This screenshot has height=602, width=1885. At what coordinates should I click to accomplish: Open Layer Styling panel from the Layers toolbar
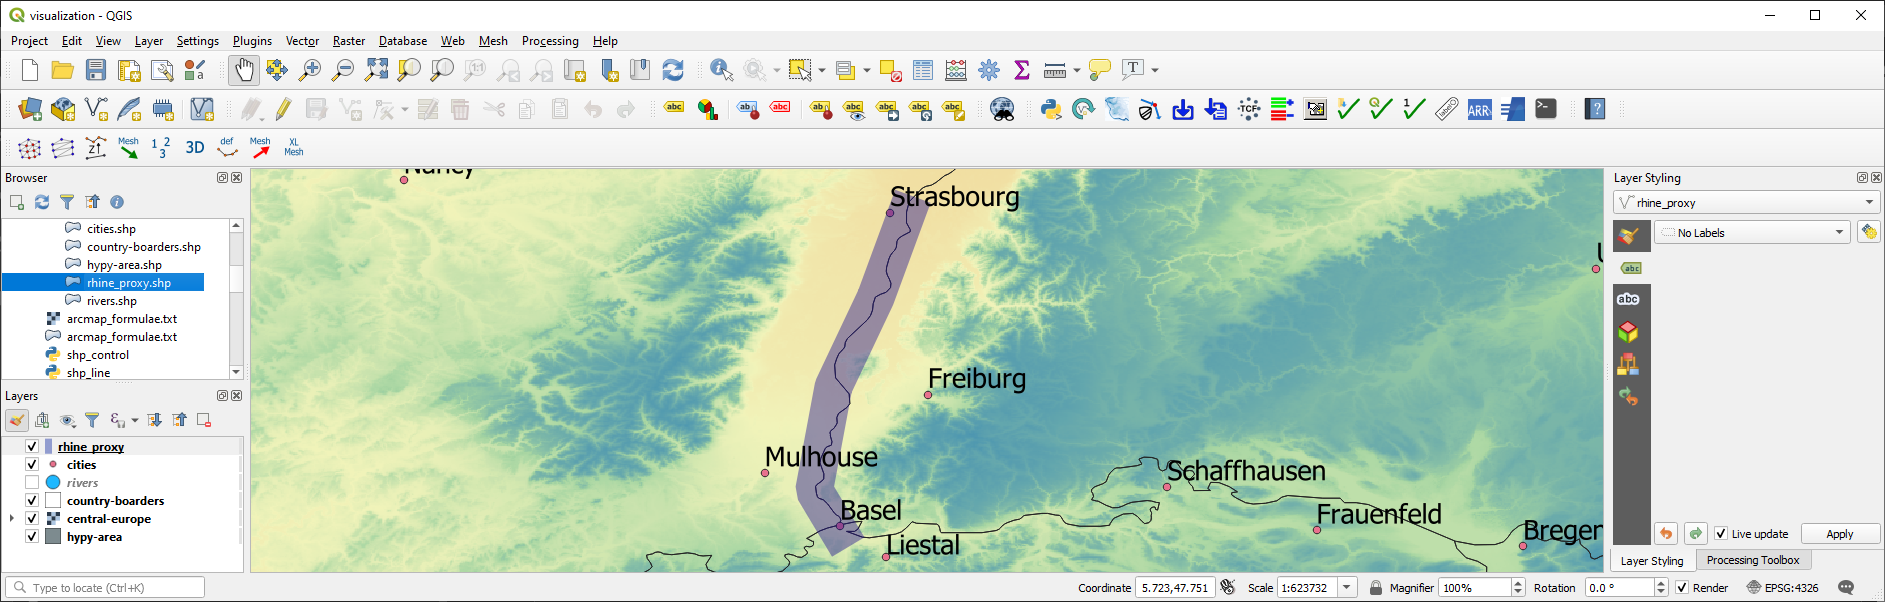pos(17,420)
